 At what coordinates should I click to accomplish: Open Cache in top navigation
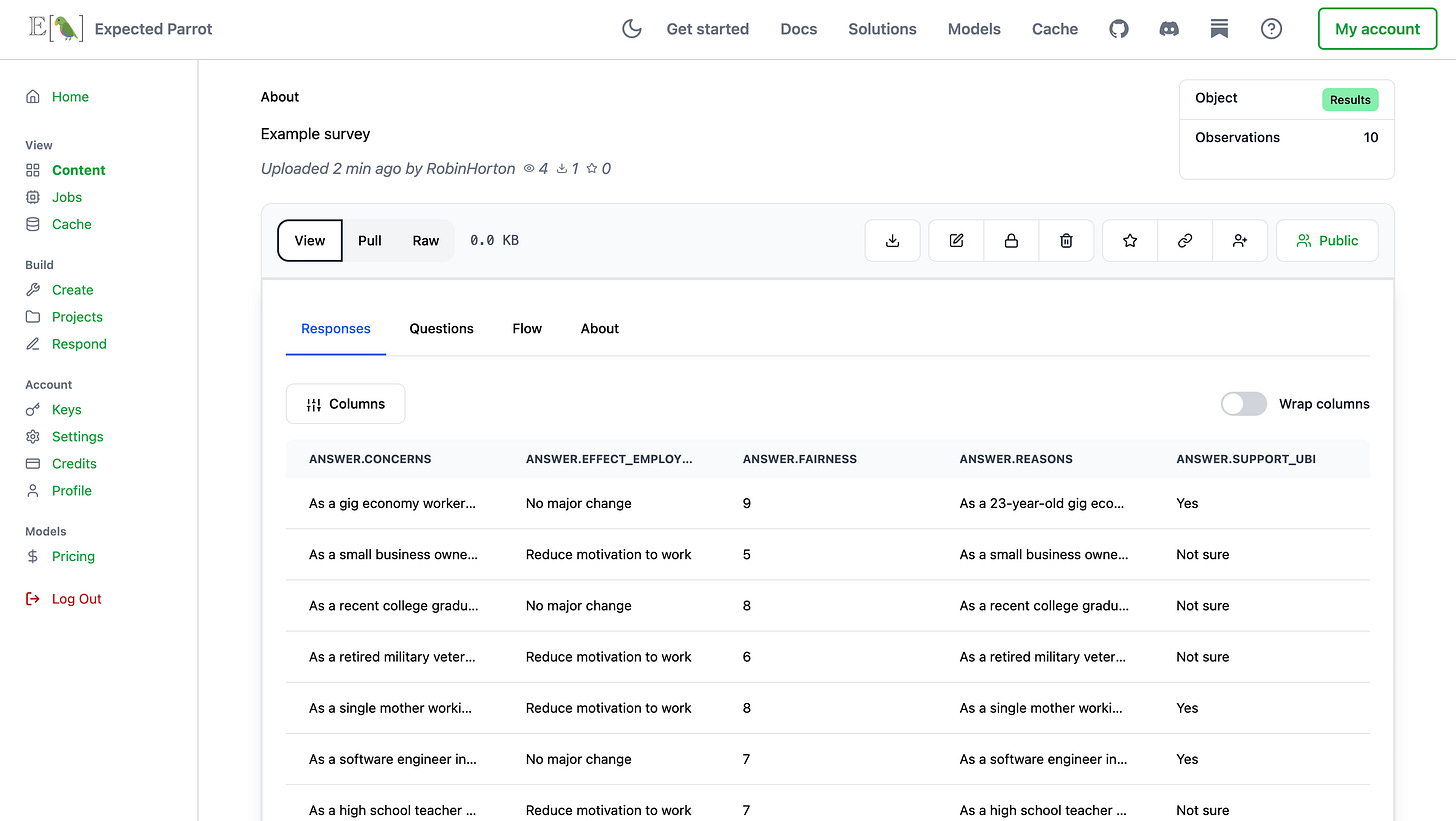coord(1055,29)
